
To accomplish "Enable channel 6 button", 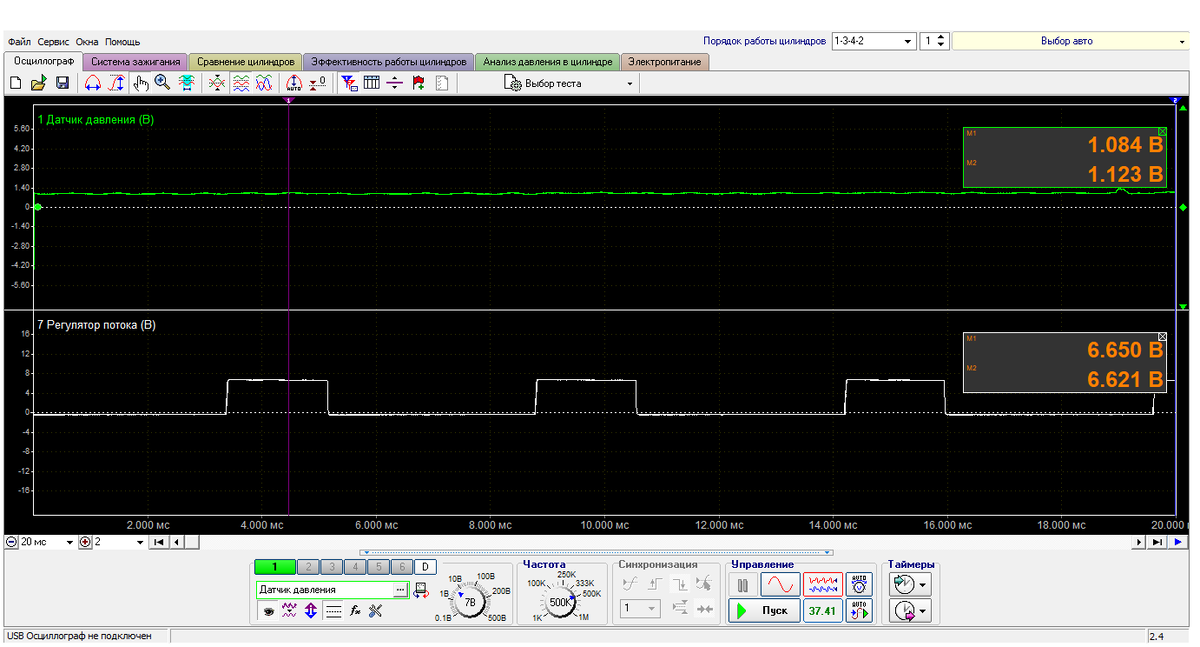I will (401, 567).
